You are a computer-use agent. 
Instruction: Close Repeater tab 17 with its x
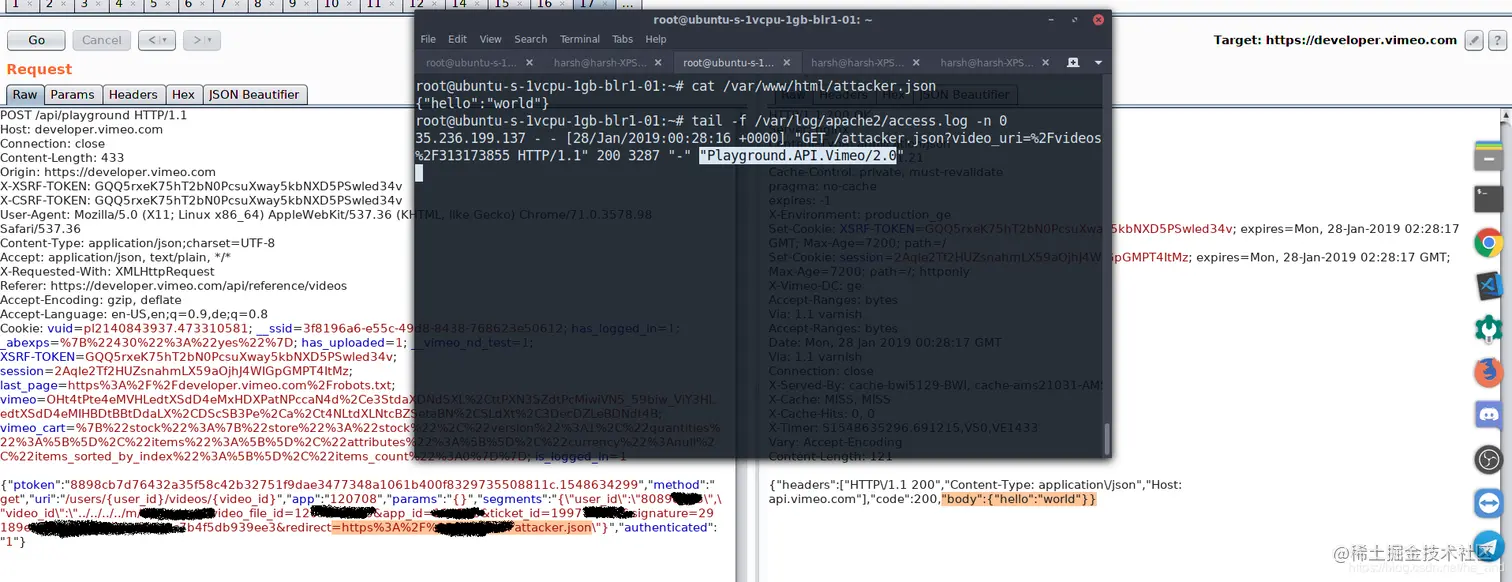tap(606, 4)
